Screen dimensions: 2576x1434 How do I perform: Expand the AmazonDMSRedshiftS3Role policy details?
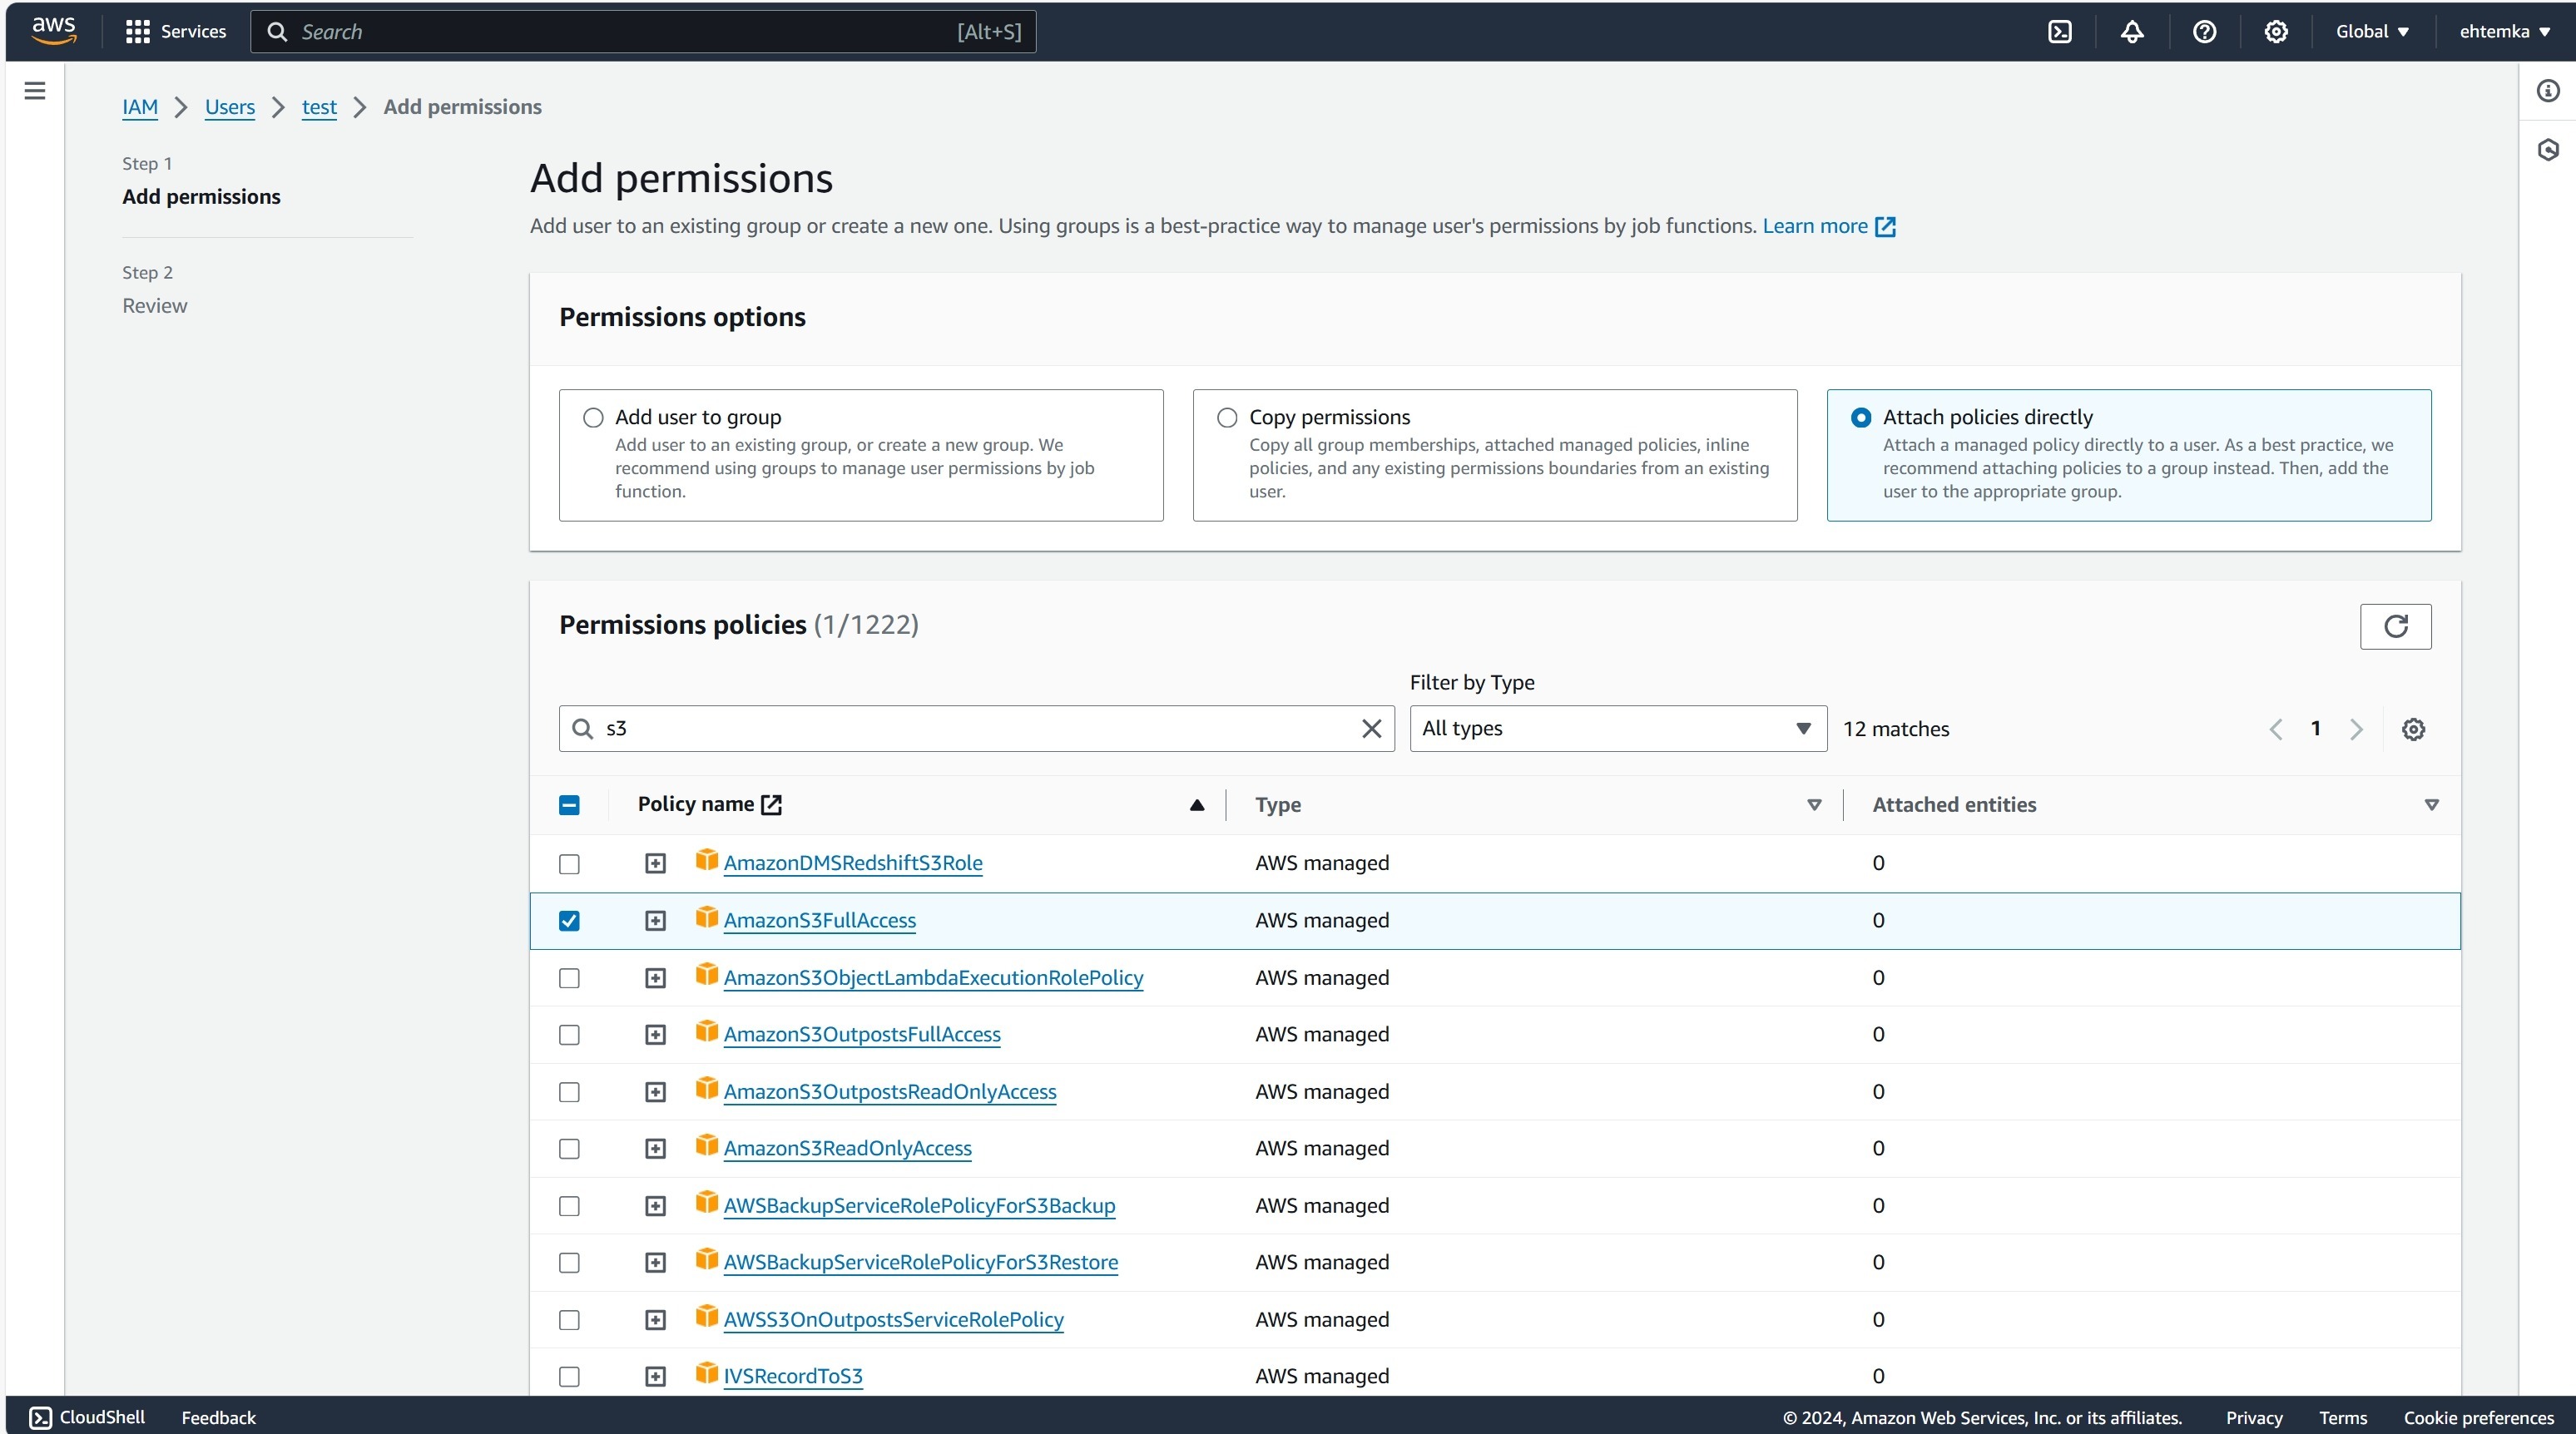click(x=655, y=864)
